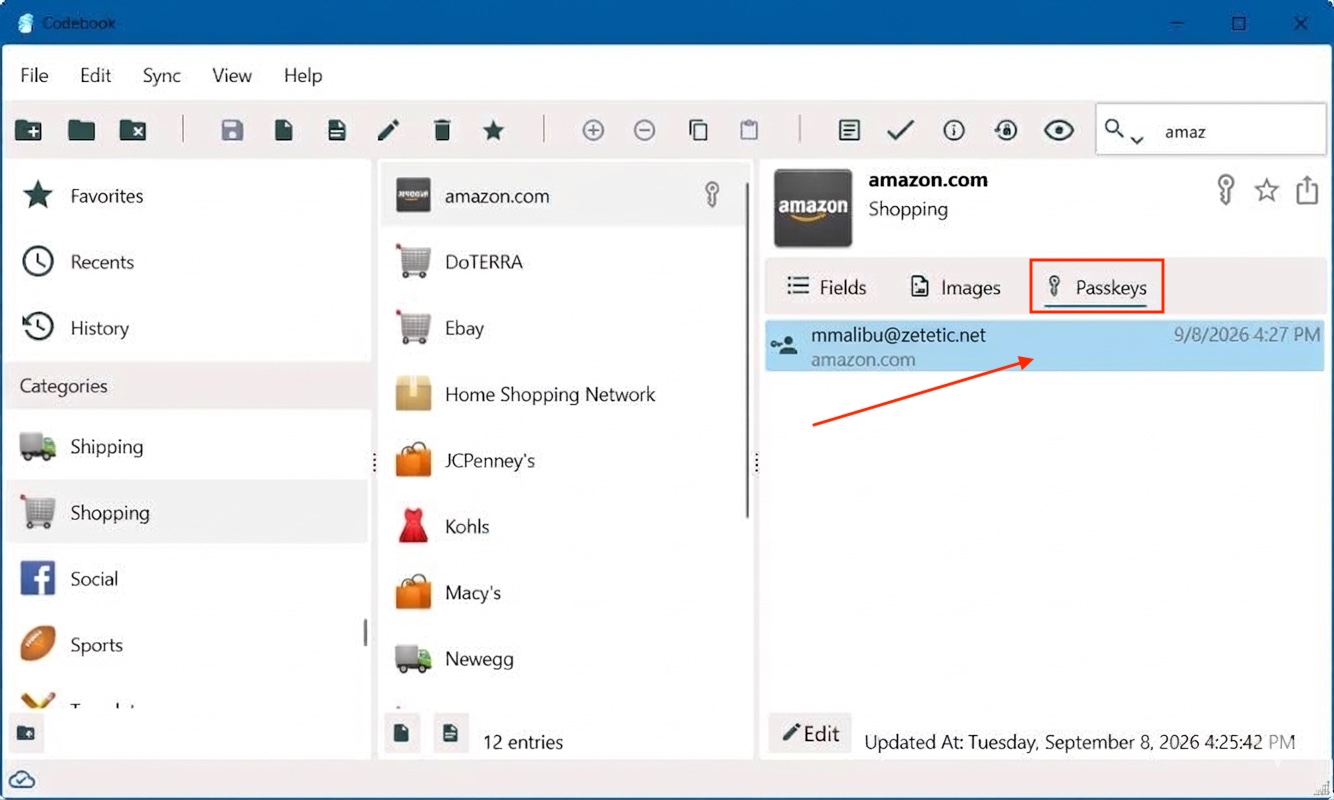This screenshot has width=1334, height=800.
Task: Click the circled plus add field icon
Action: pos(593,130)
